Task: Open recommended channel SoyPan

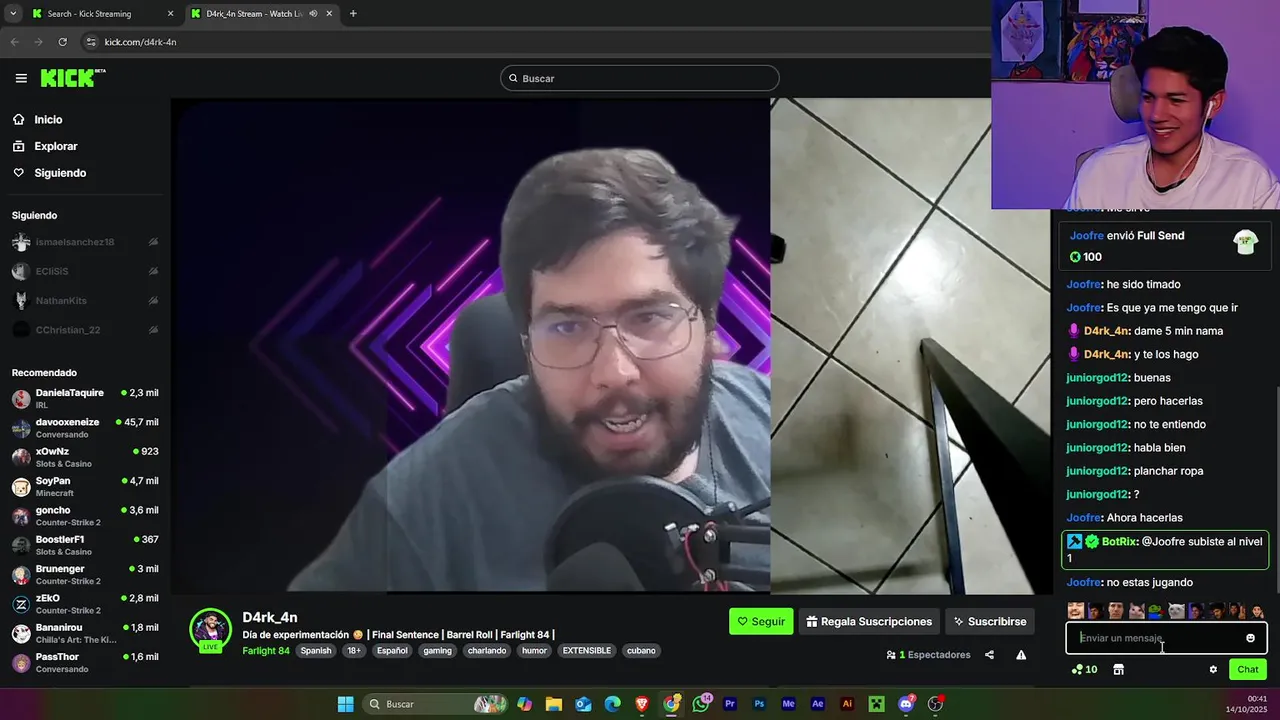Action: coord(85,487)
